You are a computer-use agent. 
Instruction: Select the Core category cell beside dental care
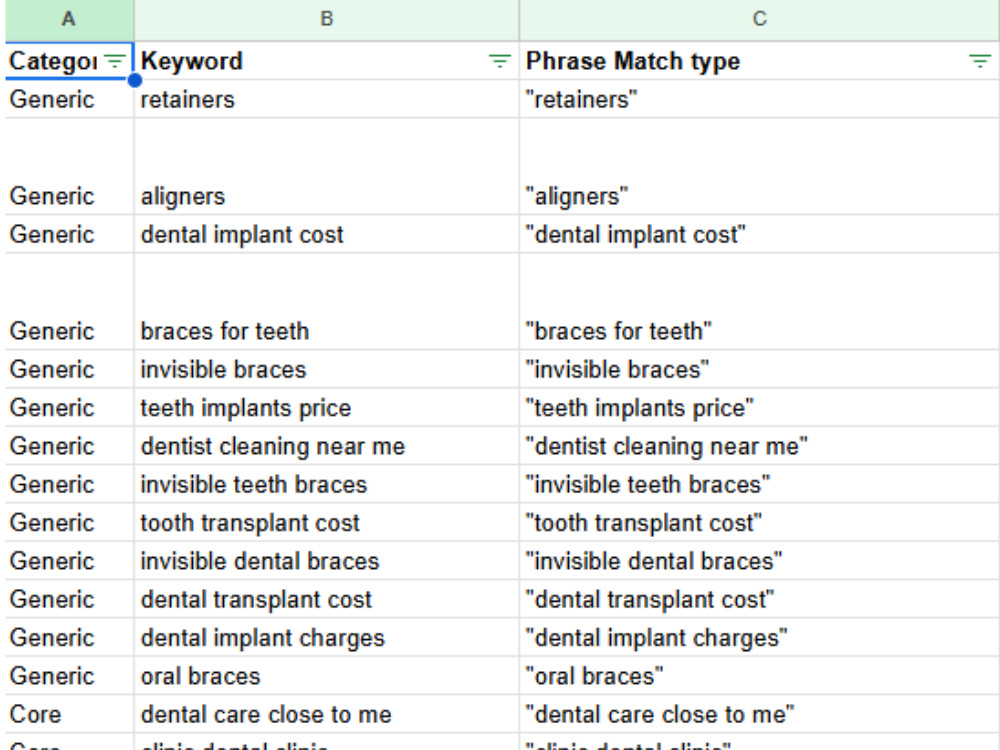click(x=69, y=714)
